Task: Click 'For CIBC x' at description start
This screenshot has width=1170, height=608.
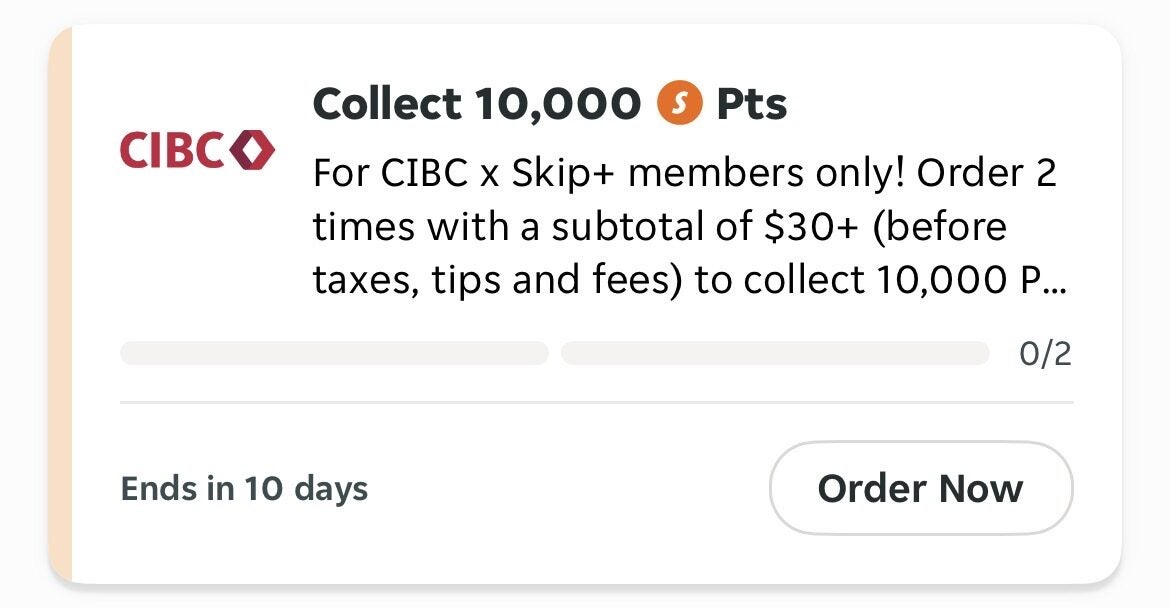Action: coord(405,174)
